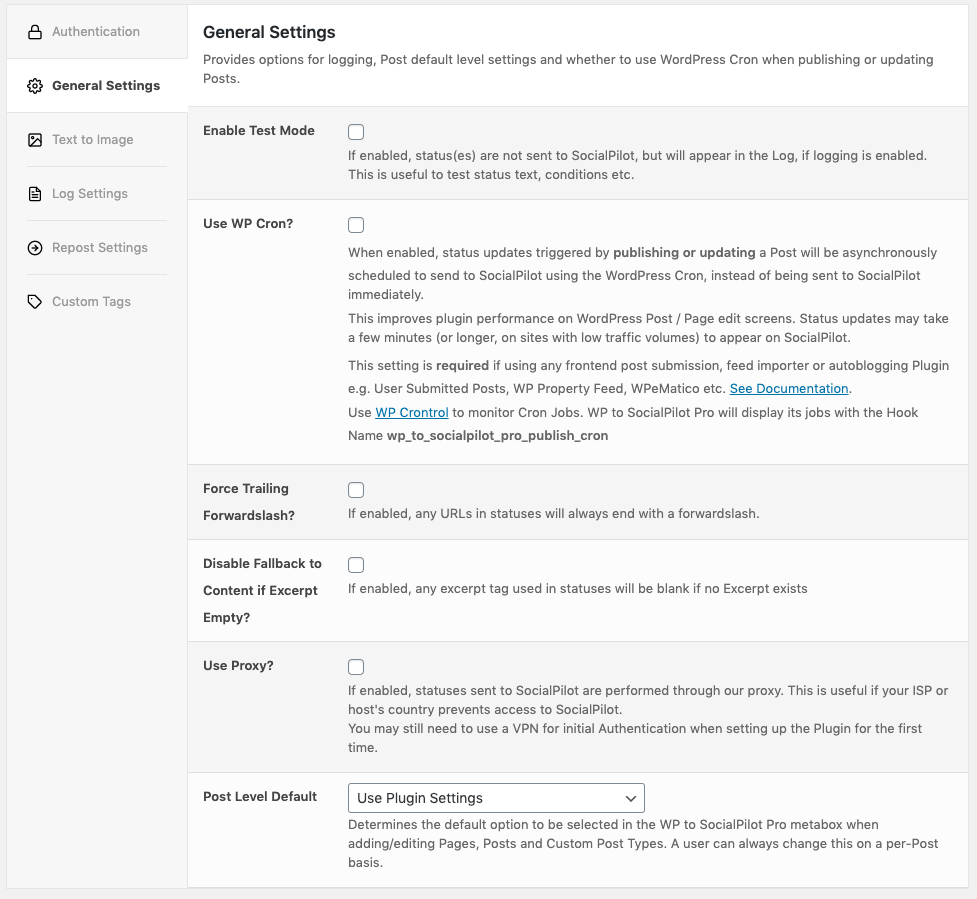The height and width of the screenshot is (899, 977).
Task: Go to the Log Settings tab
Action: (x=90, y=194)
